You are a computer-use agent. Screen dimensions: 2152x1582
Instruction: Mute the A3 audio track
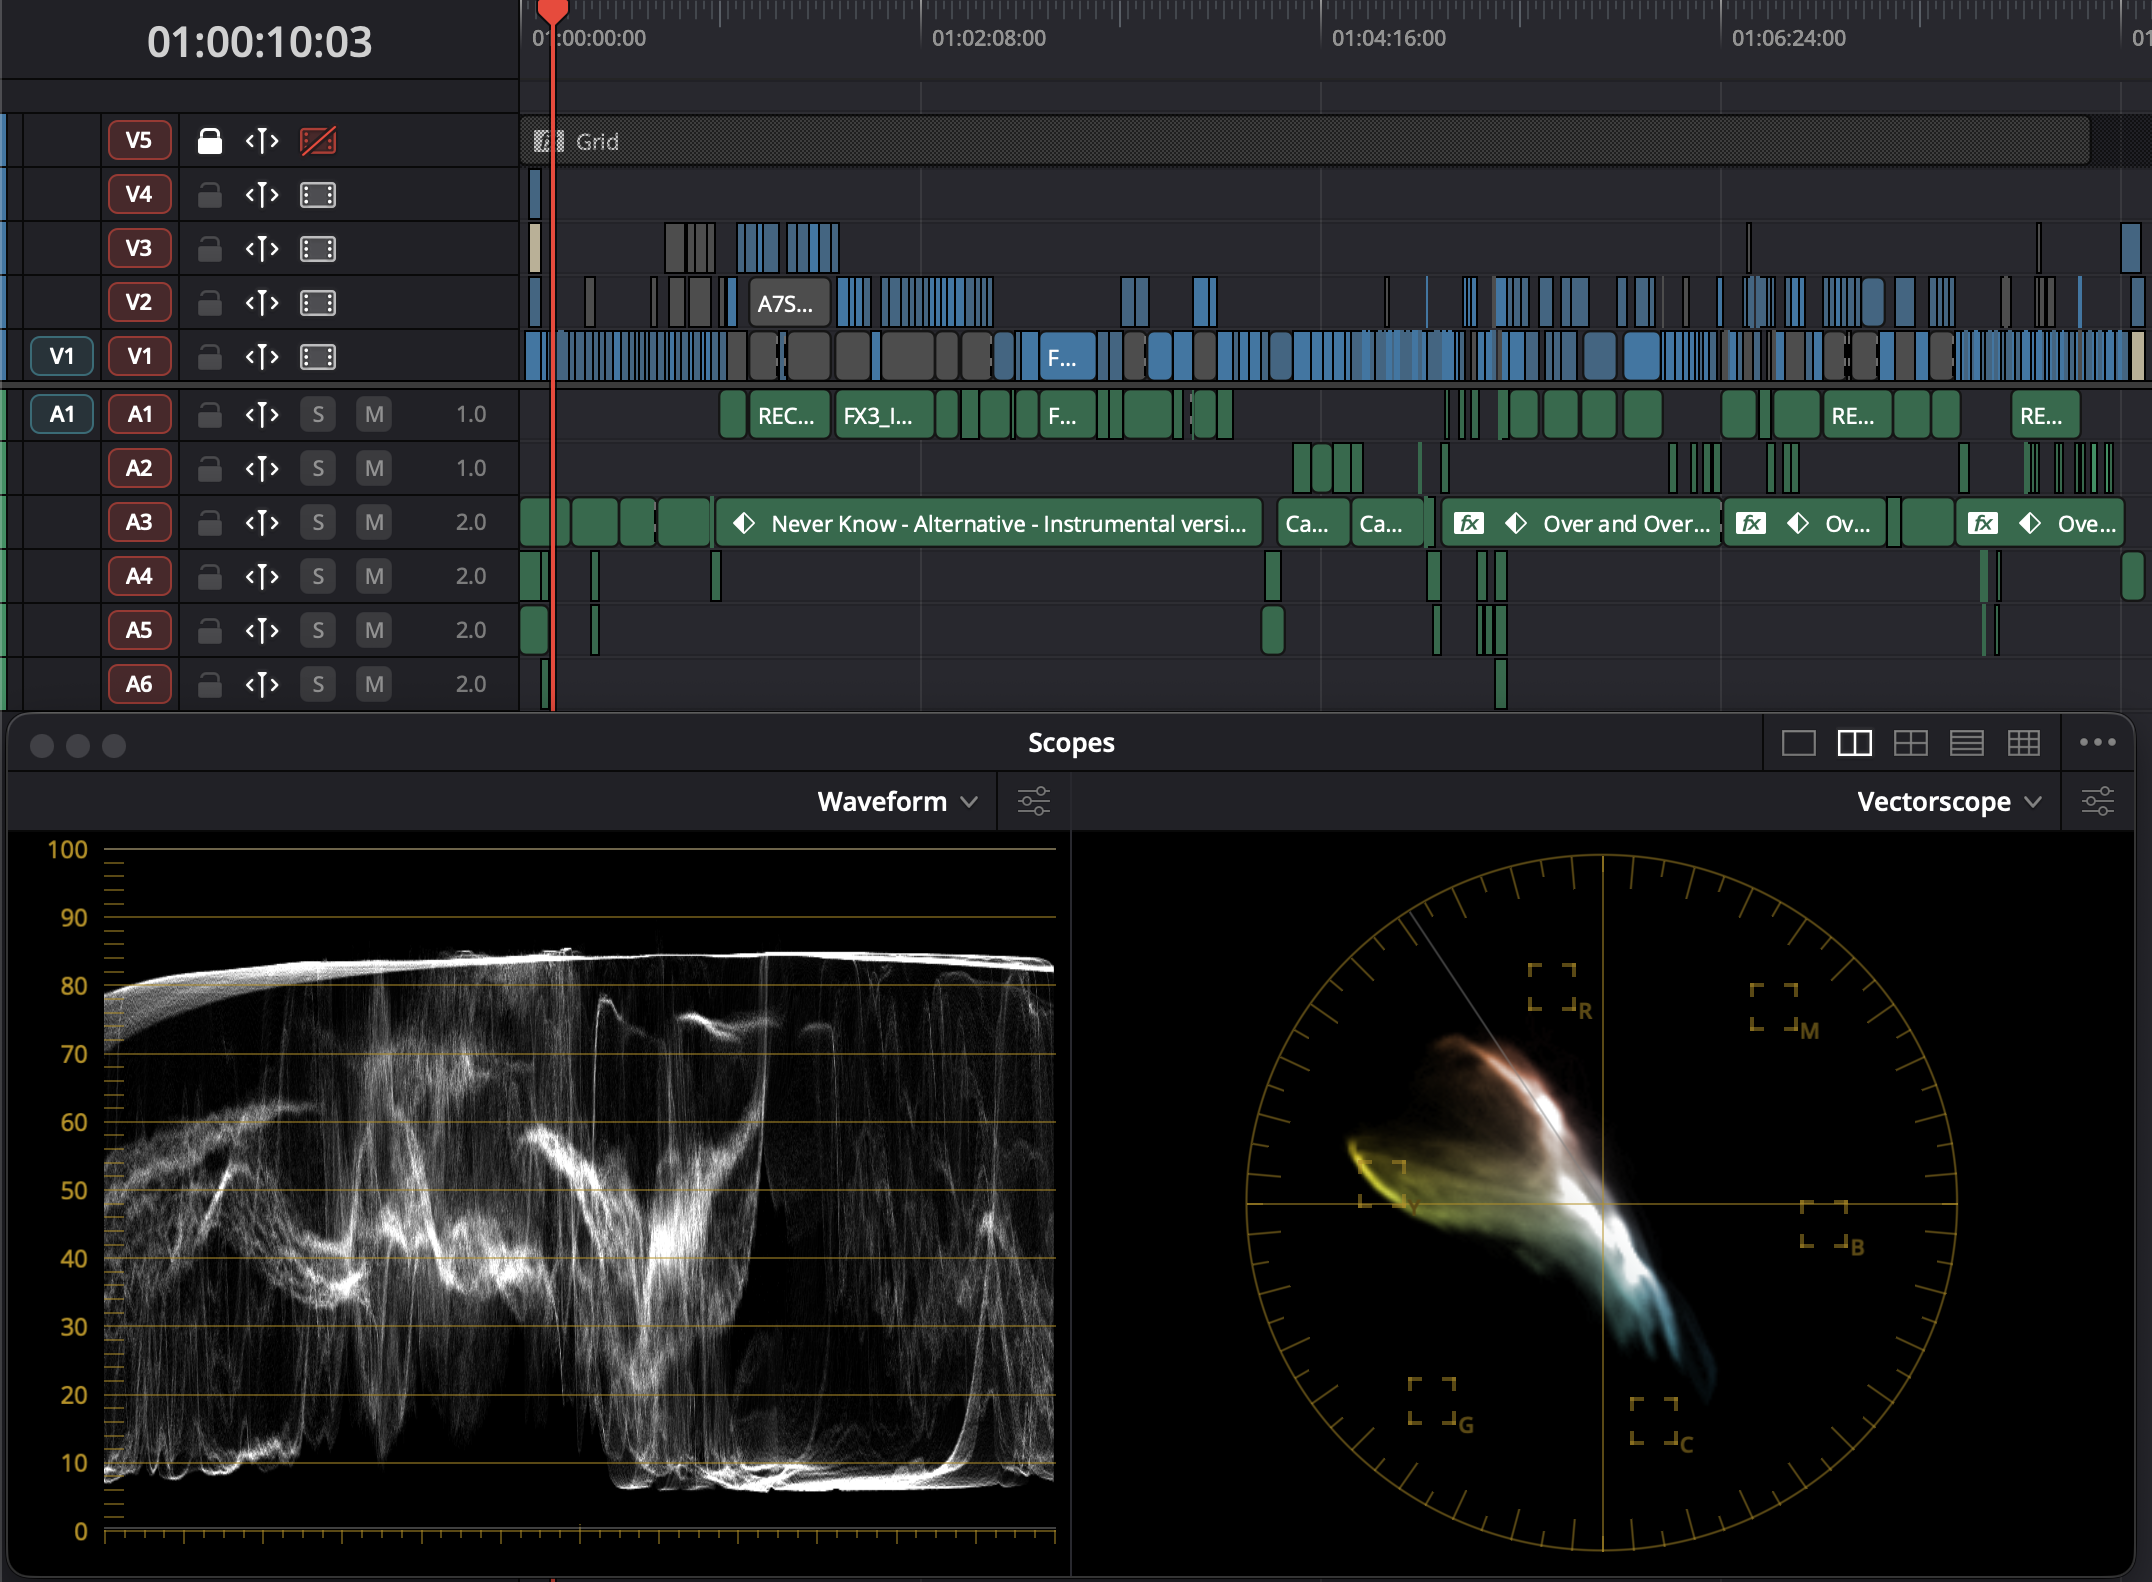coord(374,523)
